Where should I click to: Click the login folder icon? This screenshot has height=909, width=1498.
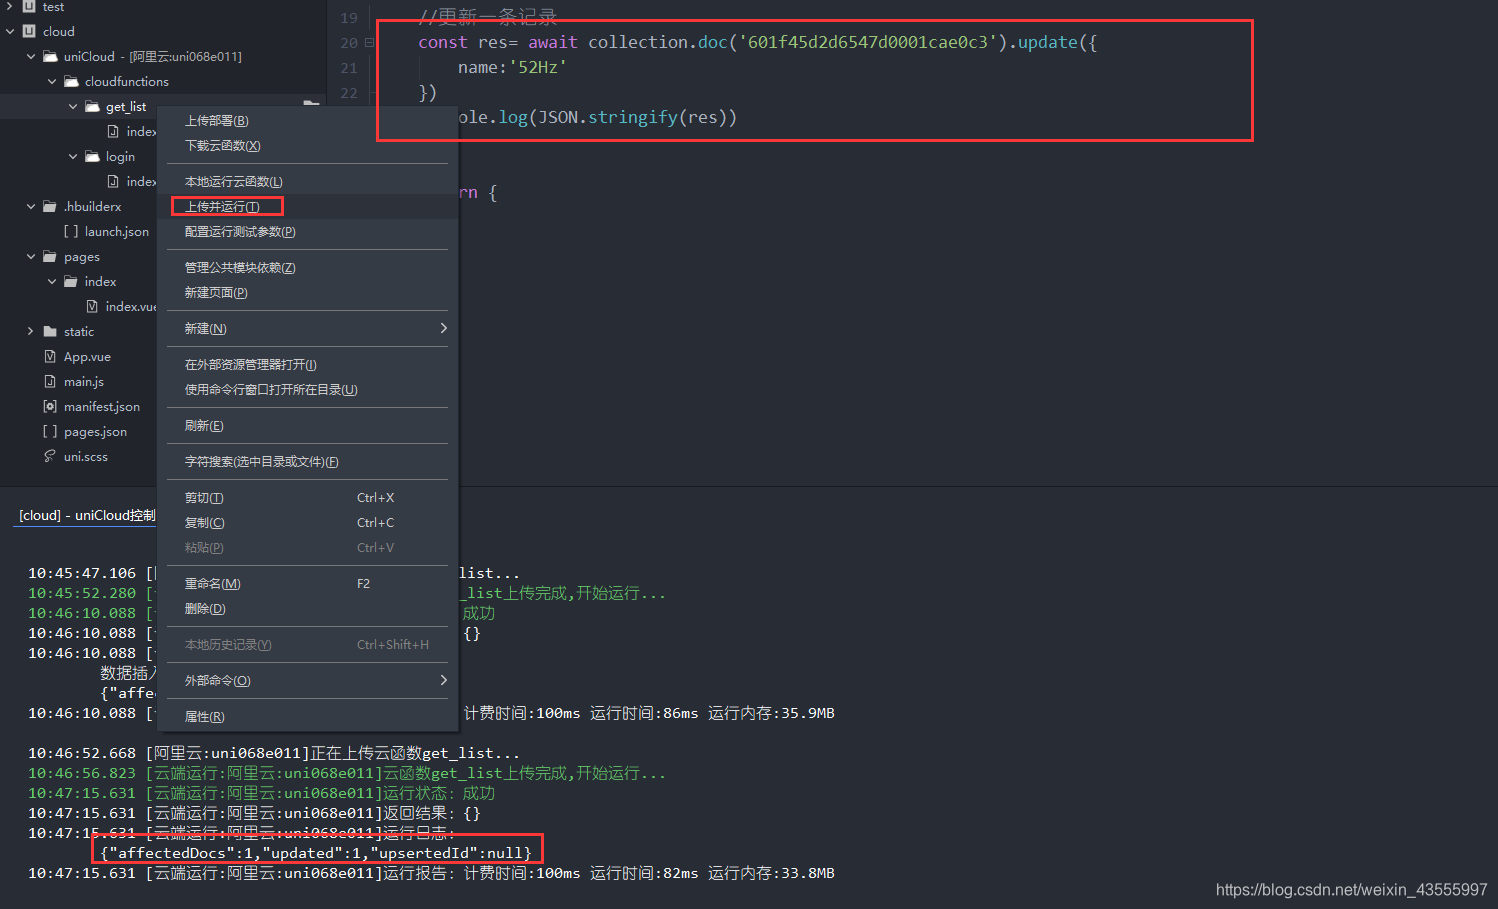tap(92, 156)
